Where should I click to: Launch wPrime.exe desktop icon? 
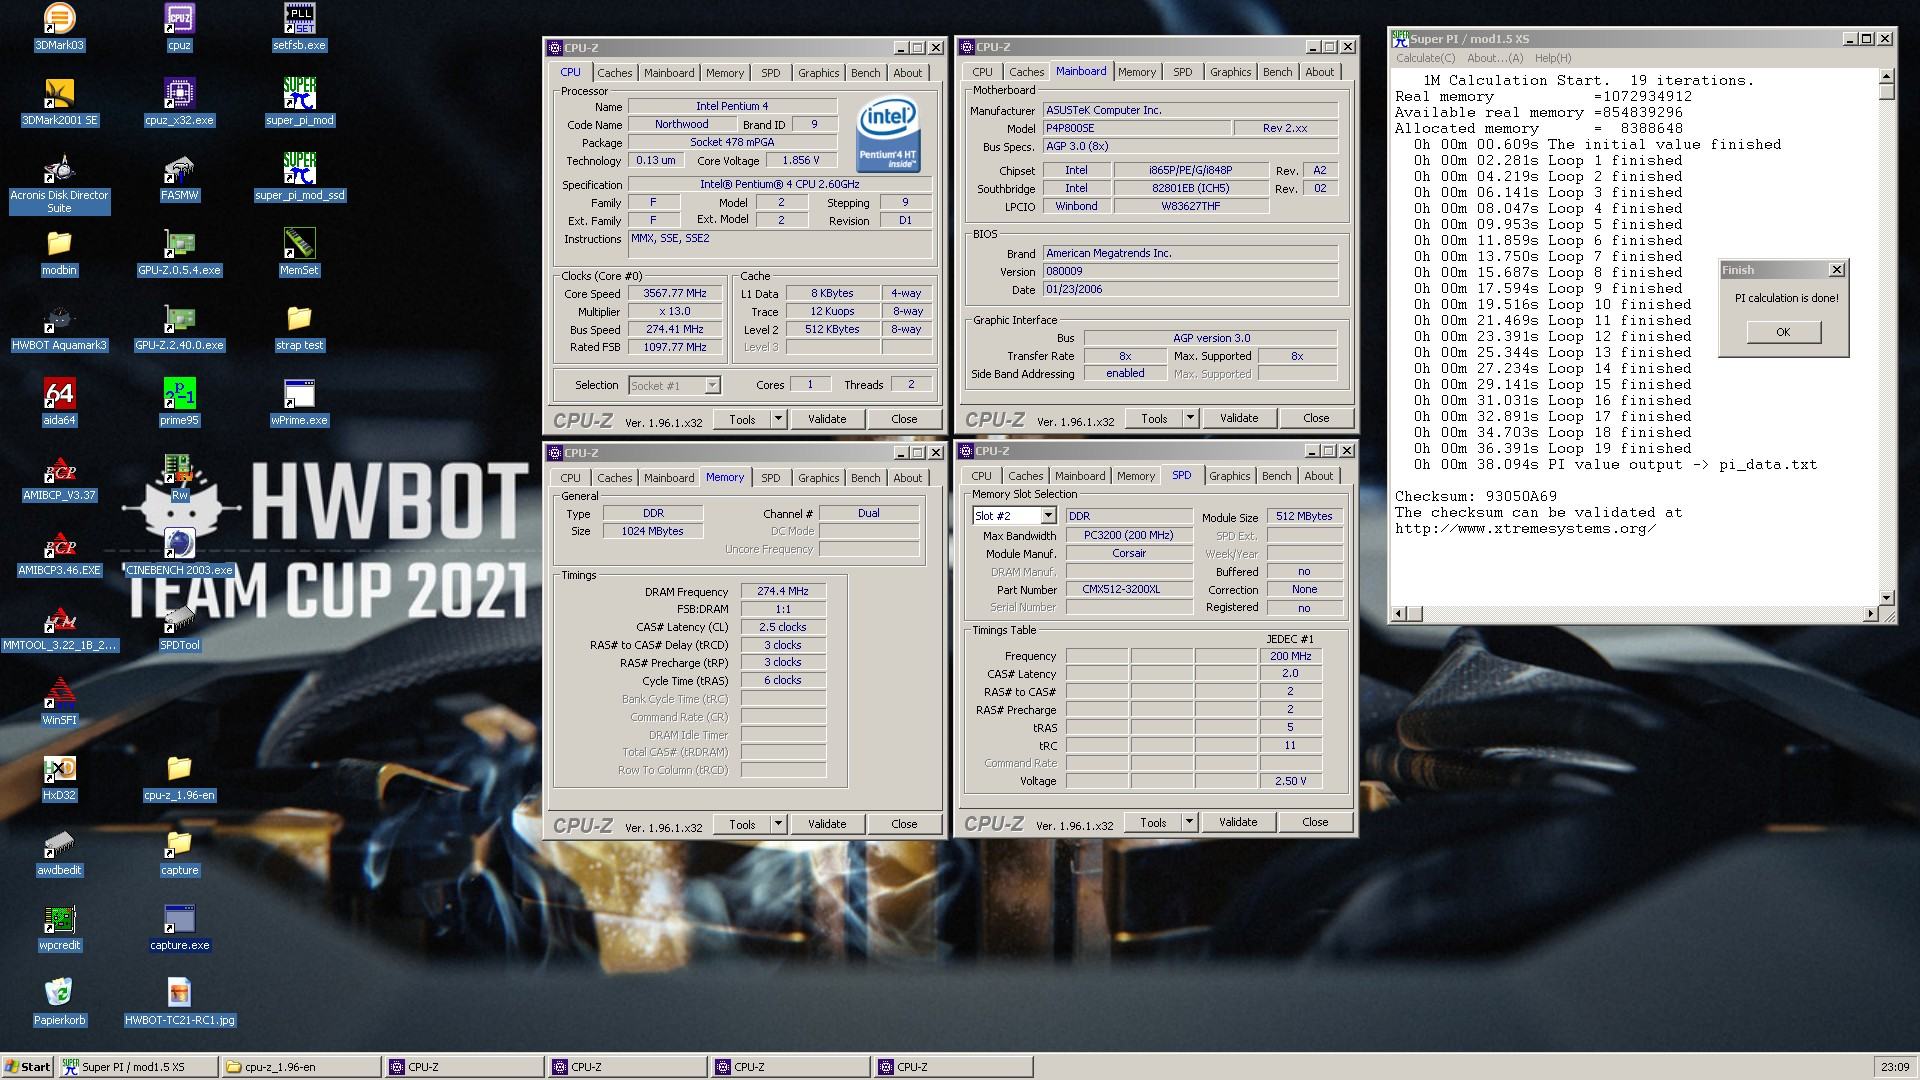click(x=299, y=402)
